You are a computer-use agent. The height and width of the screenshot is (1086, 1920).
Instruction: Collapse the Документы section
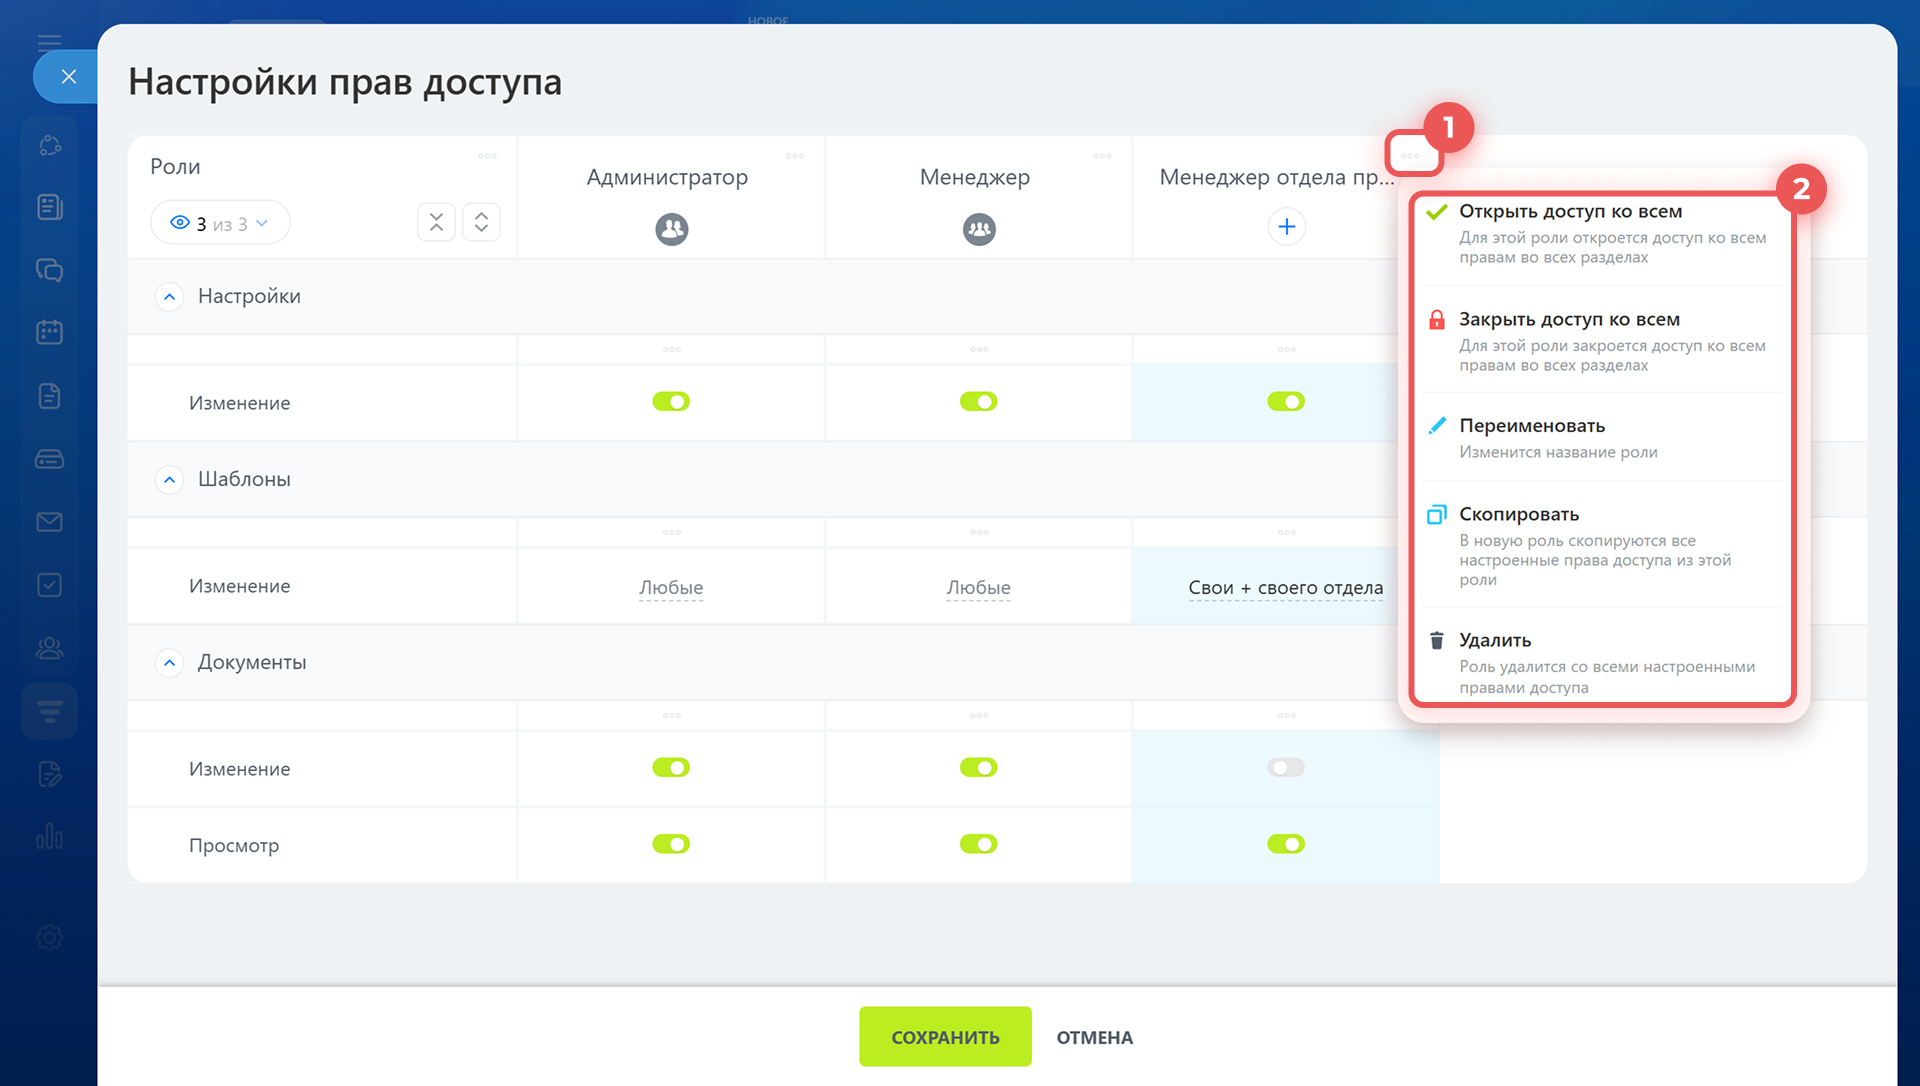point(170,663)
